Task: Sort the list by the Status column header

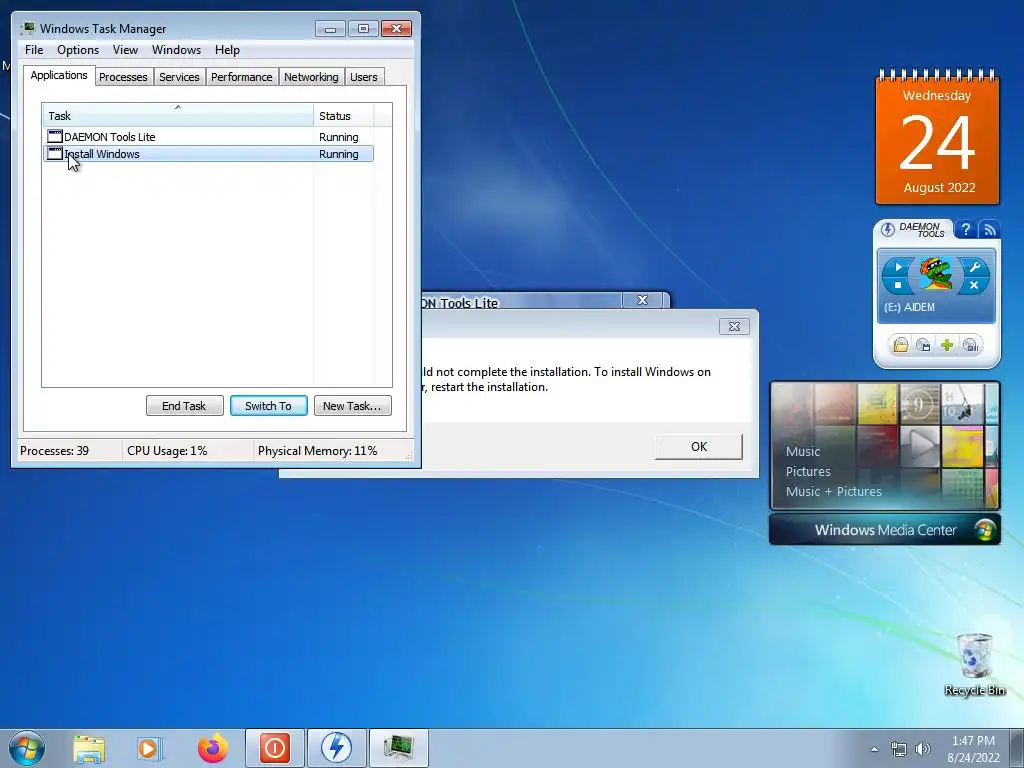Action: click(344, 116)
